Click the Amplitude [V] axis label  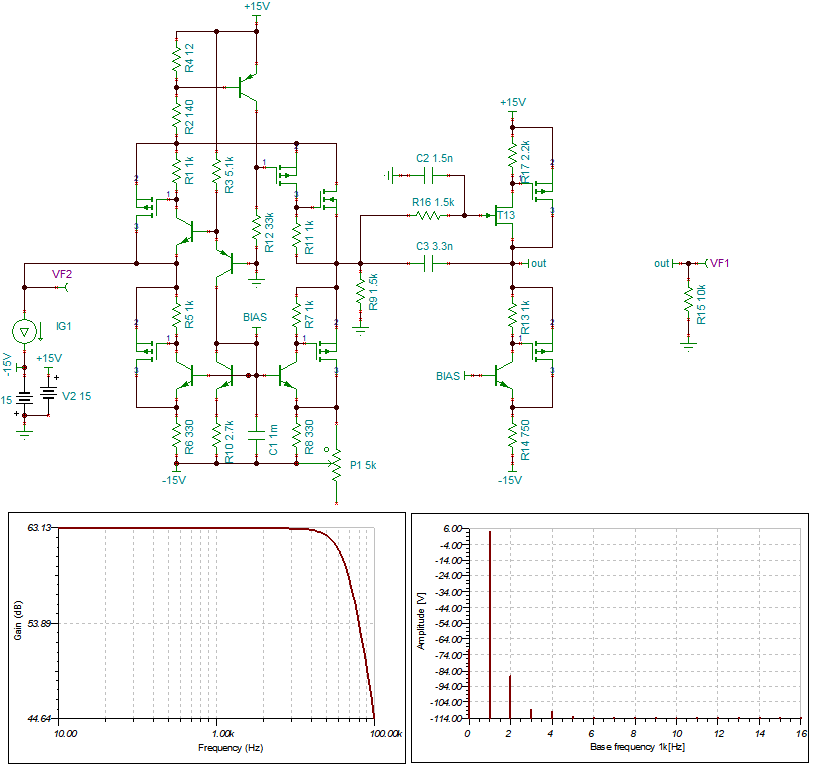pyautogui.click(x=422, y=621)
